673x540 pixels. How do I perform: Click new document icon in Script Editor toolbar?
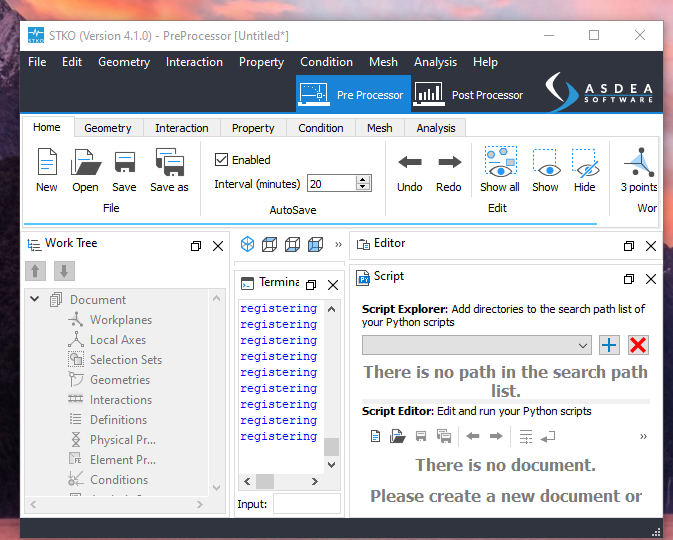[x=376, y=437]
